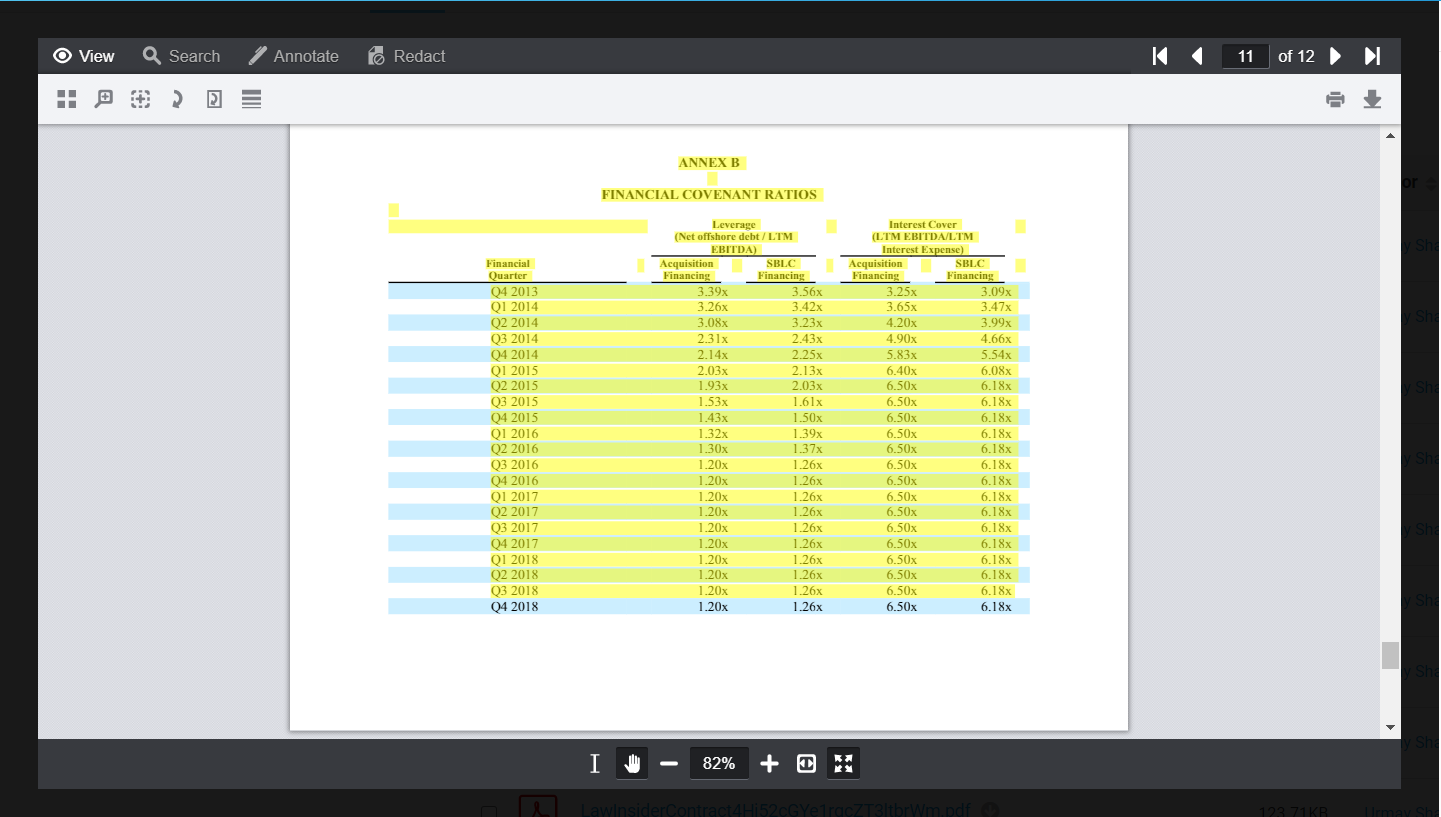Image resolution: width=1441 pixels, height=817 pixels.
Task: Rotate the document clockwise
Action: (x=177, y=99)
